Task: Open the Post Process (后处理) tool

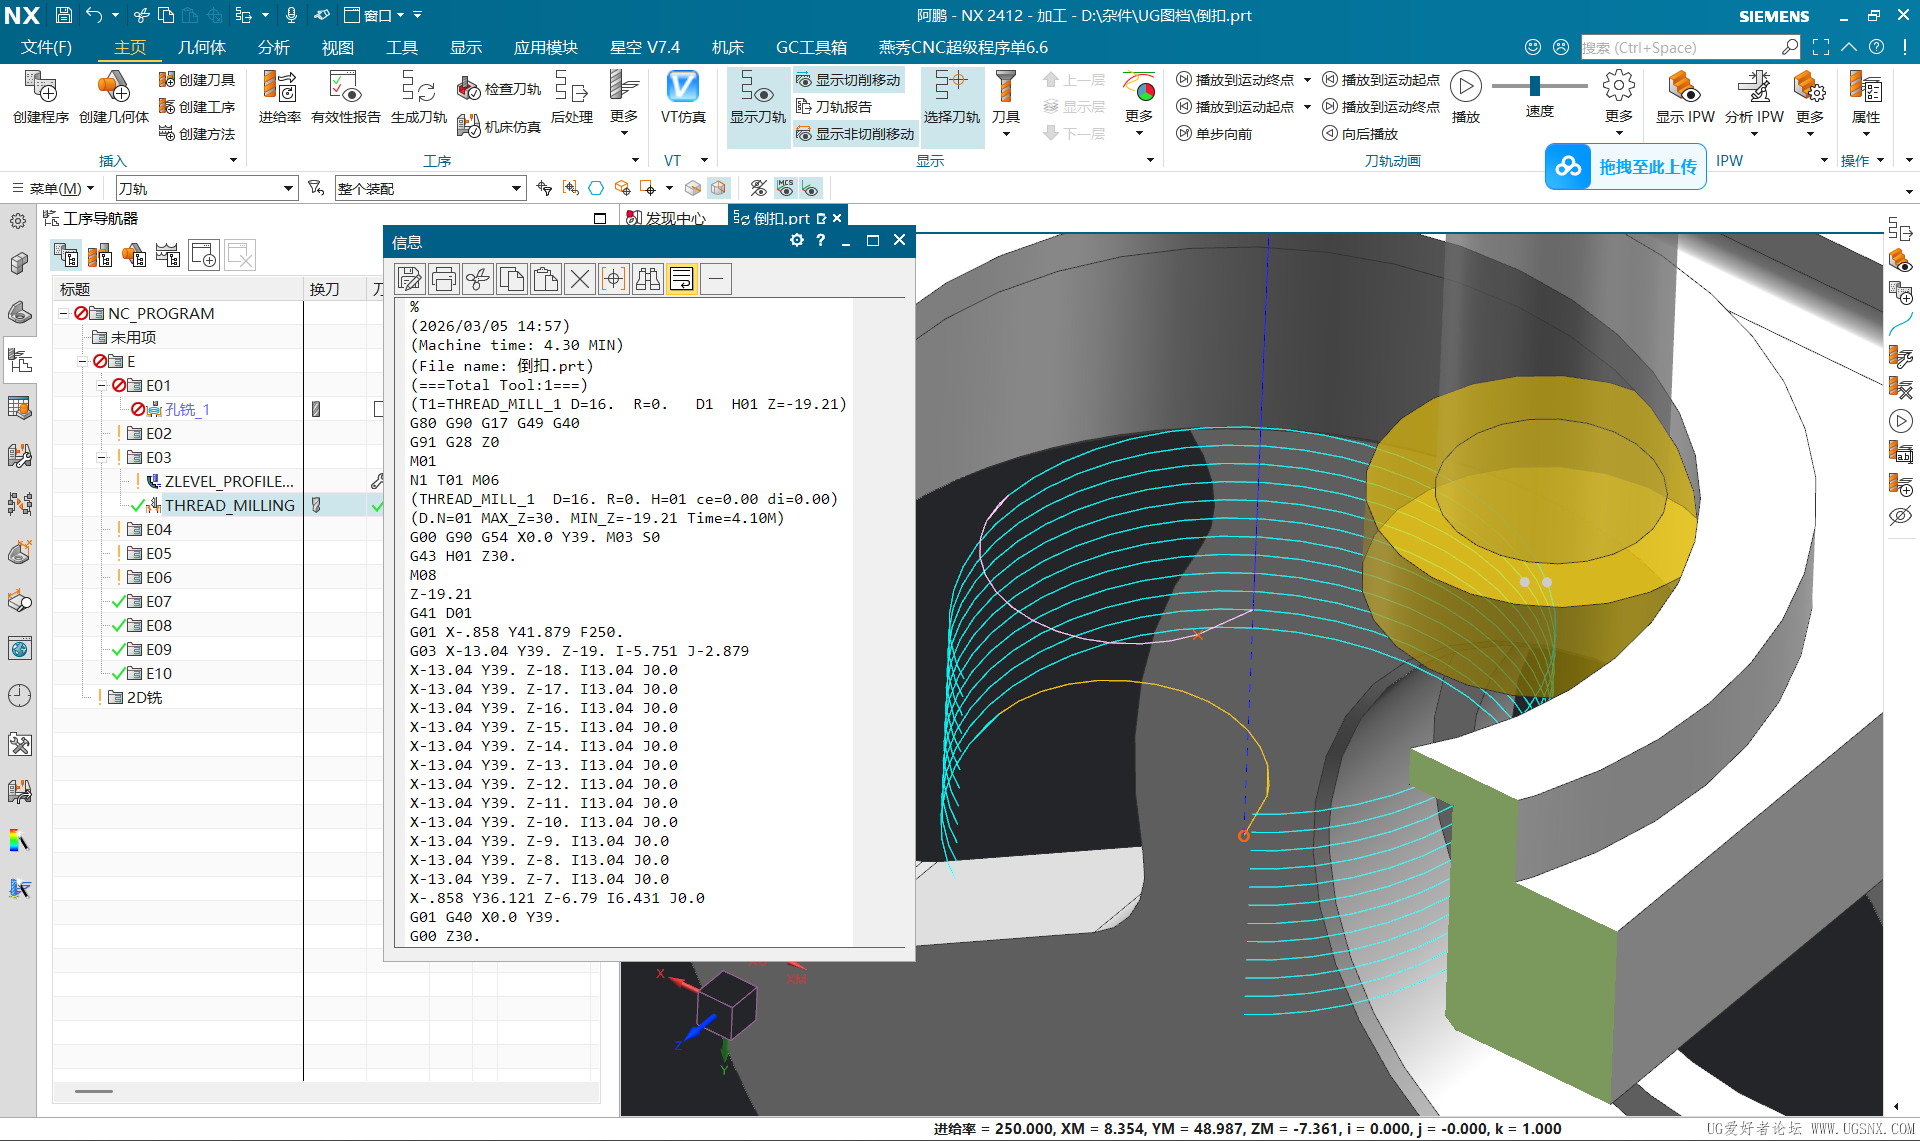Action: (571, 97)
